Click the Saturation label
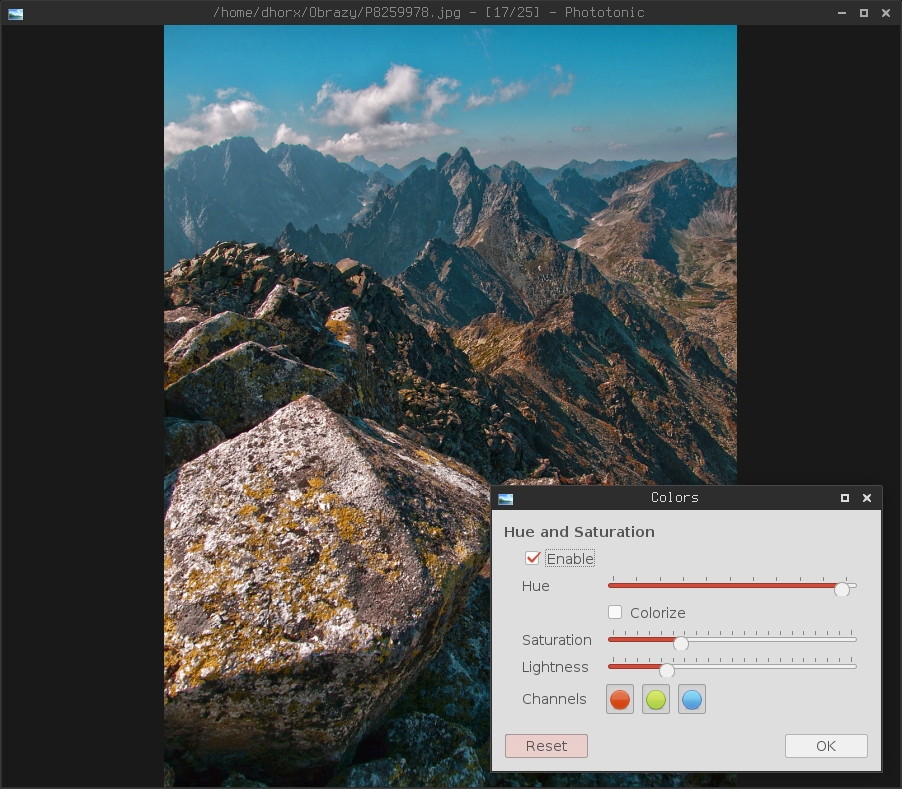This screenshot has width=902, height=789. pyautogui.click(x=557, y=640)
